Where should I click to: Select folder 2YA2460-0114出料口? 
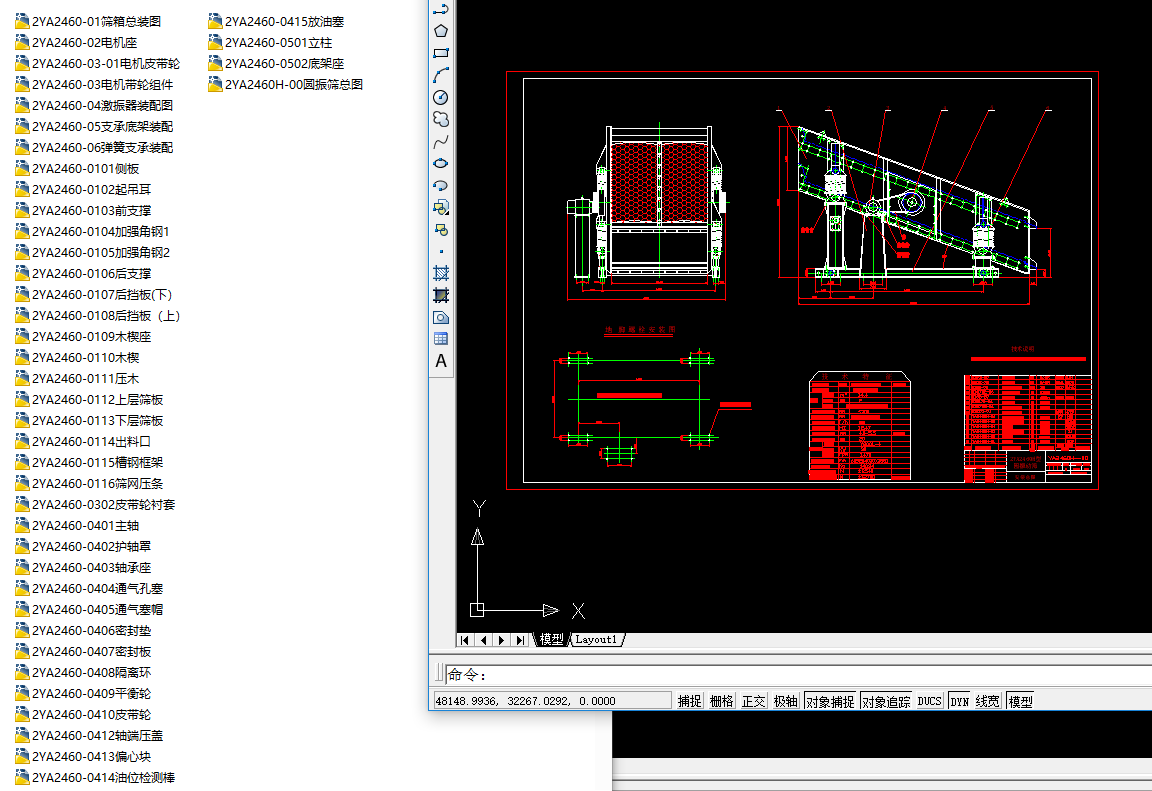[x=83, y=442]
